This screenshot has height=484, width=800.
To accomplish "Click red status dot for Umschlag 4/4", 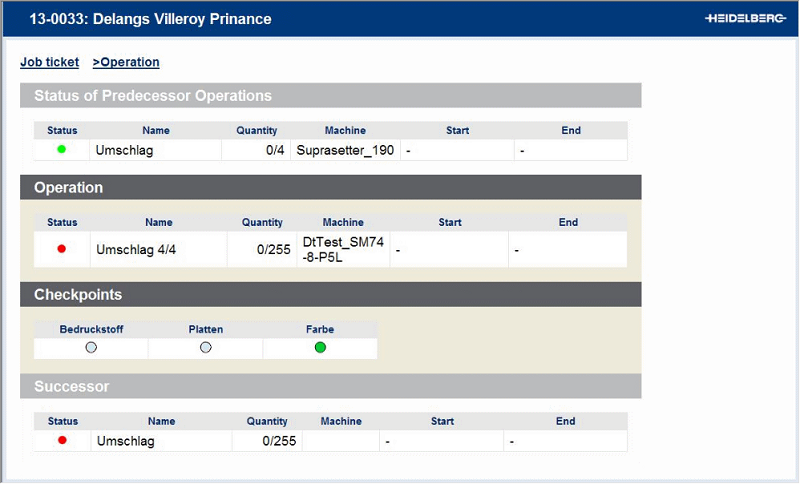I will pyautogui.click(x=61, y=249).
